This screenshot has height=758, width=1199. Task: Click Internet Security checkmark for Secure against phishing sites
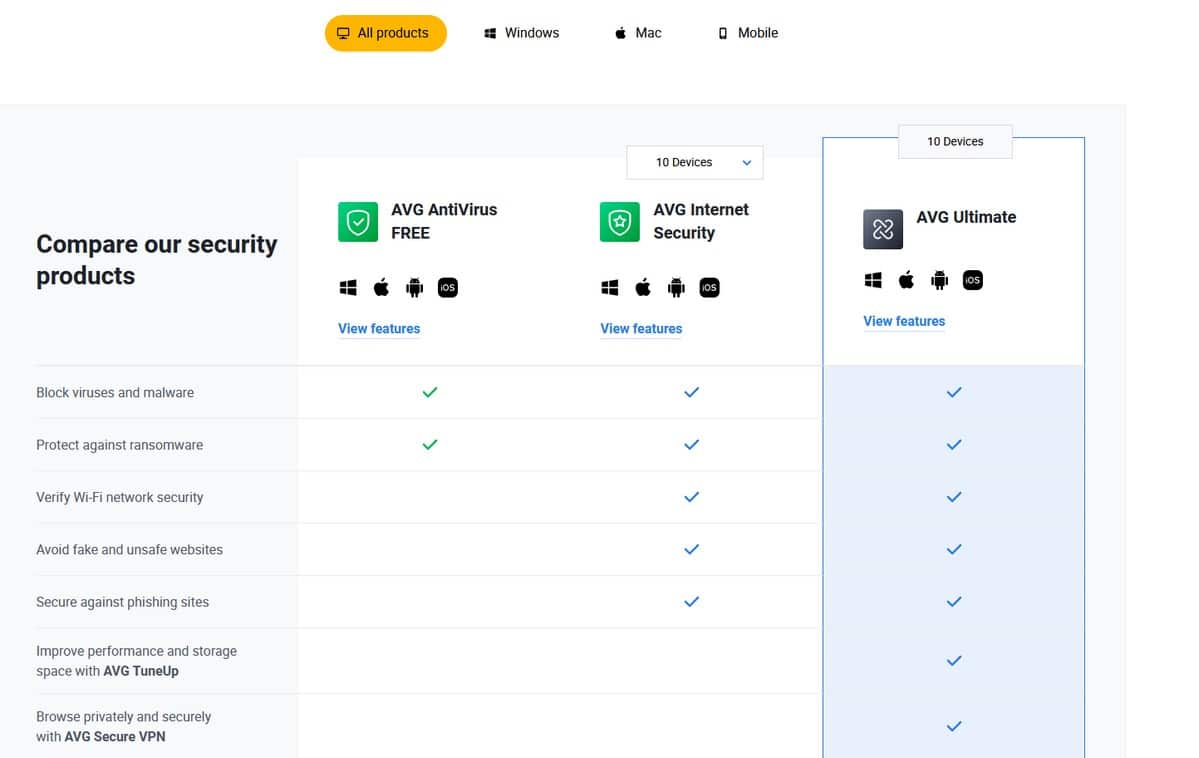691,602
